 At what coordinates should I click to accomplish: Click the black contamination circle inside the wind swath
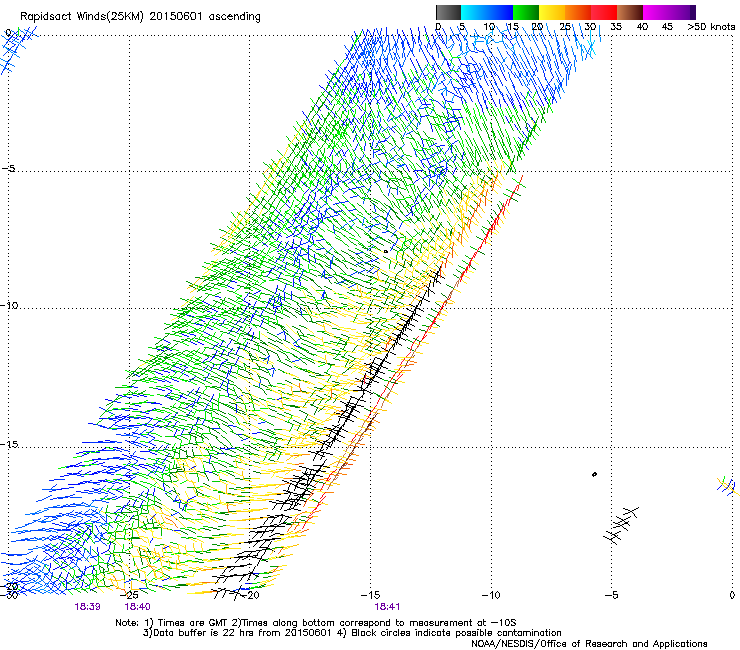pos(386,252)
